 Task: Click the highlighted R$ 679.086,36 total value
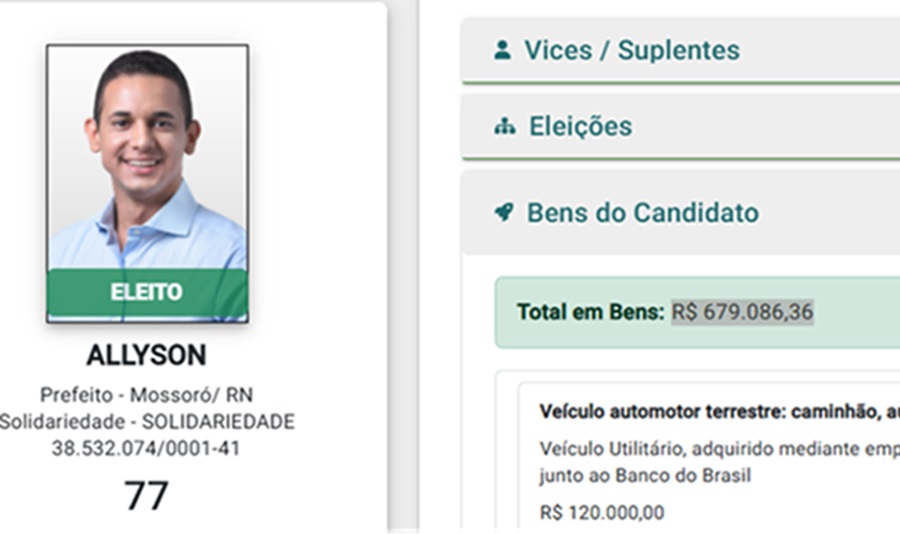[x=742, y=312]
